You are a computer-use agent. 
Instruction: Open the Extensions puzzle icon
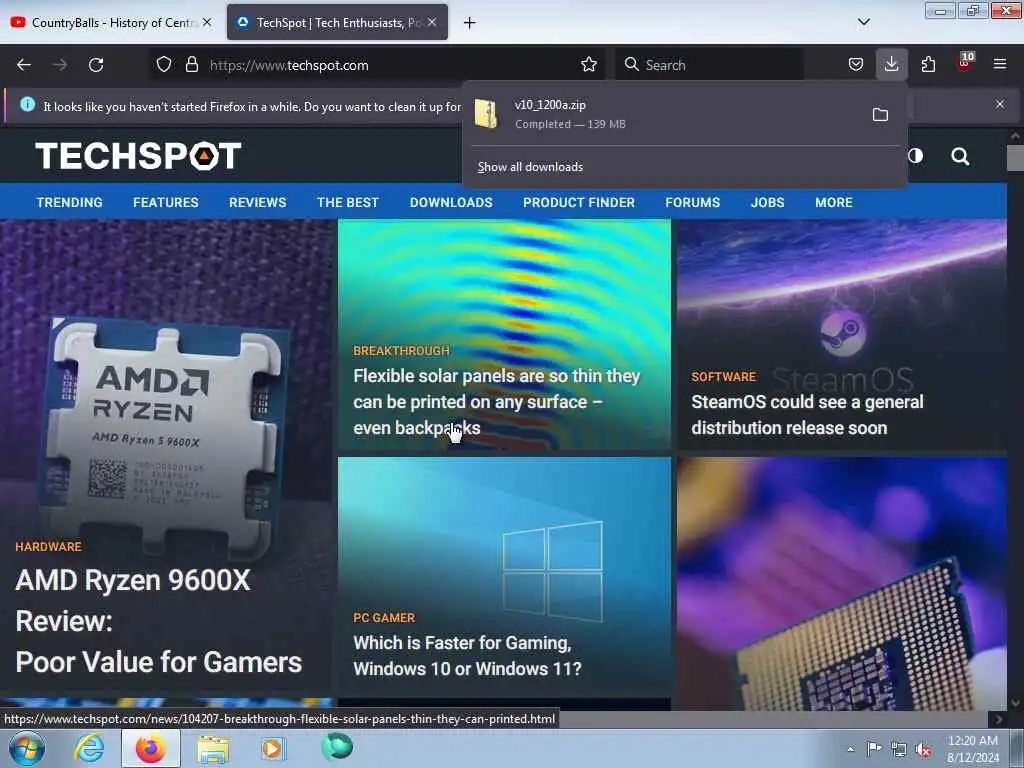tap(928, 65)
